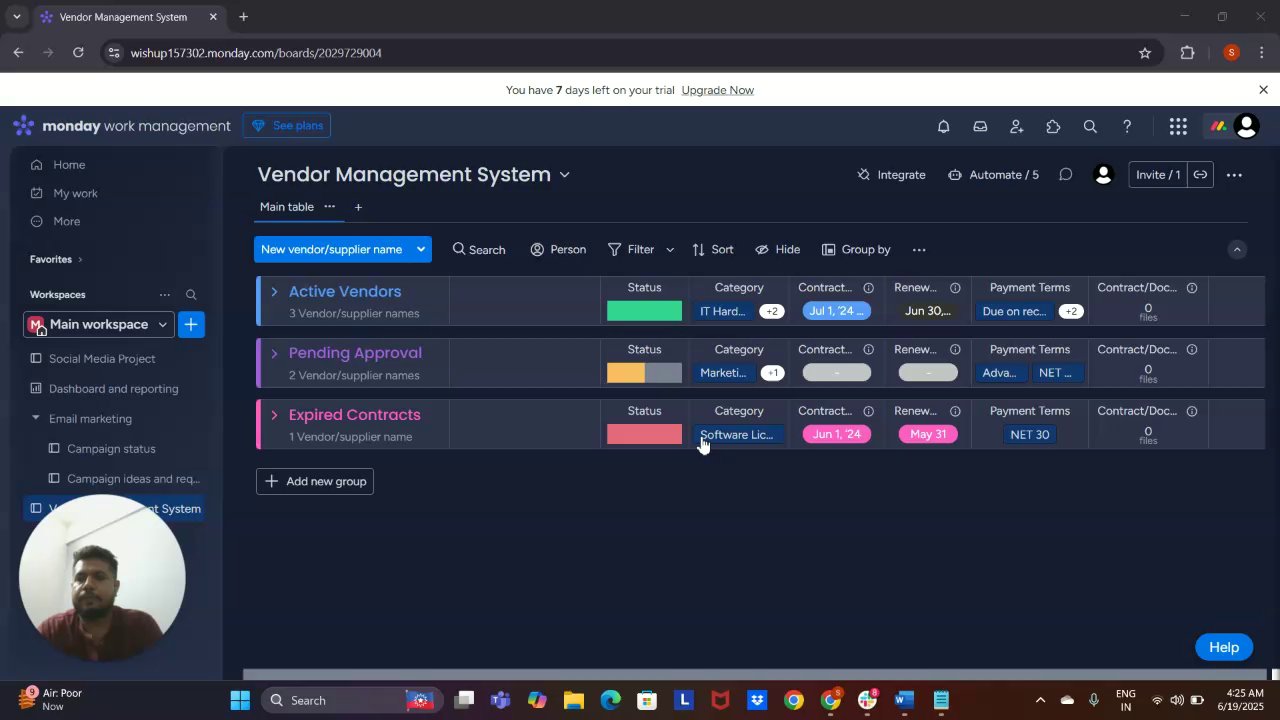Click the monday product switcher logo icon
1280x720 pixels.
(x=1218, y=126)
